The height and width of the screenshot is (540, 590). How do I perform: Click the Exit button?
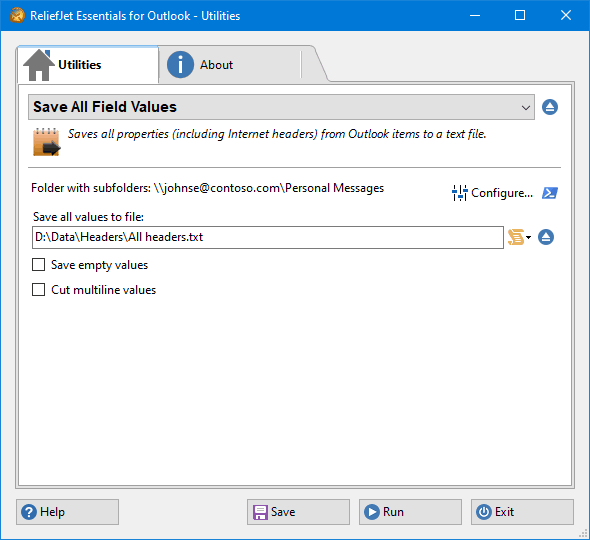coord(522,512)
